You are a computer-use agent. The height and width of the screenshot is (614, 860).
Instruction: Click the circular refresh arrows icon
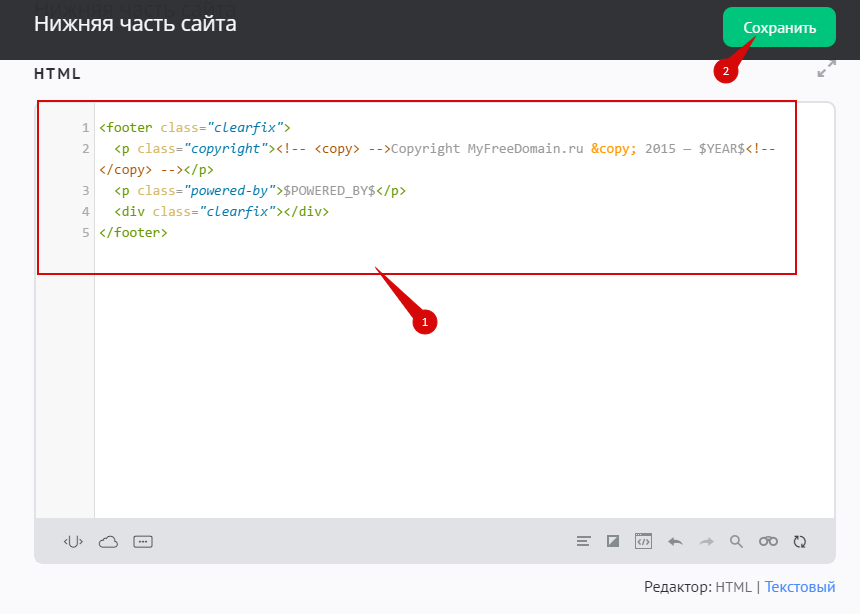pos(799,542)
